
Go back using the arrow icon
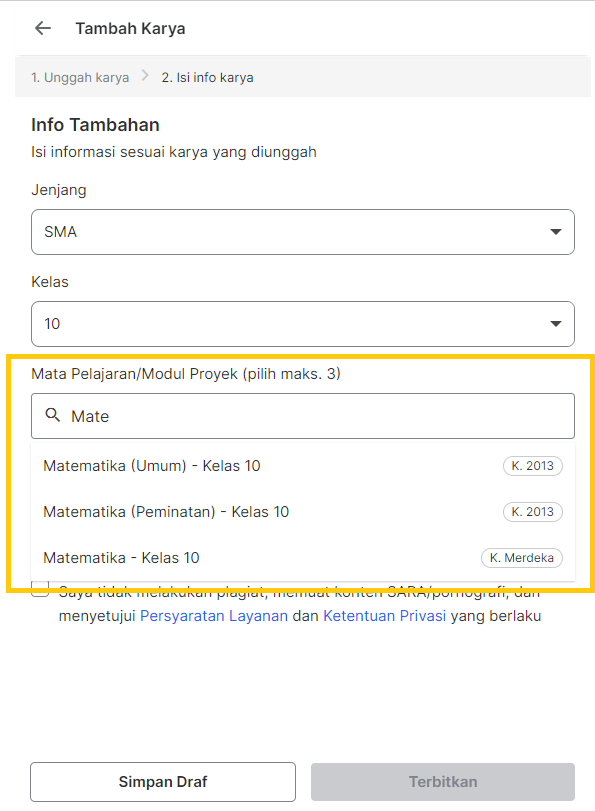point(42,28)
